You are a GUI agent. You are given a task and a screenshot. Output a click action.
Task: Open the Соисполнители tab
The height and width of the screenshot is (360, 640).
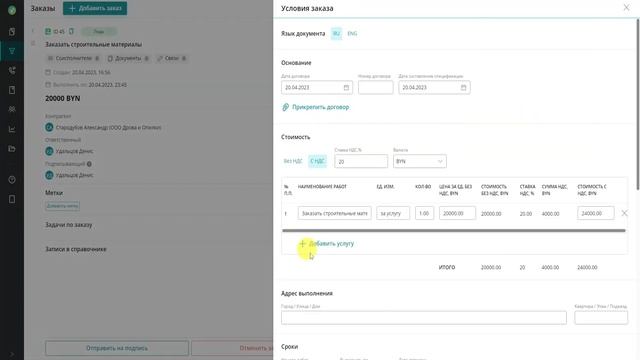[73, 58]
